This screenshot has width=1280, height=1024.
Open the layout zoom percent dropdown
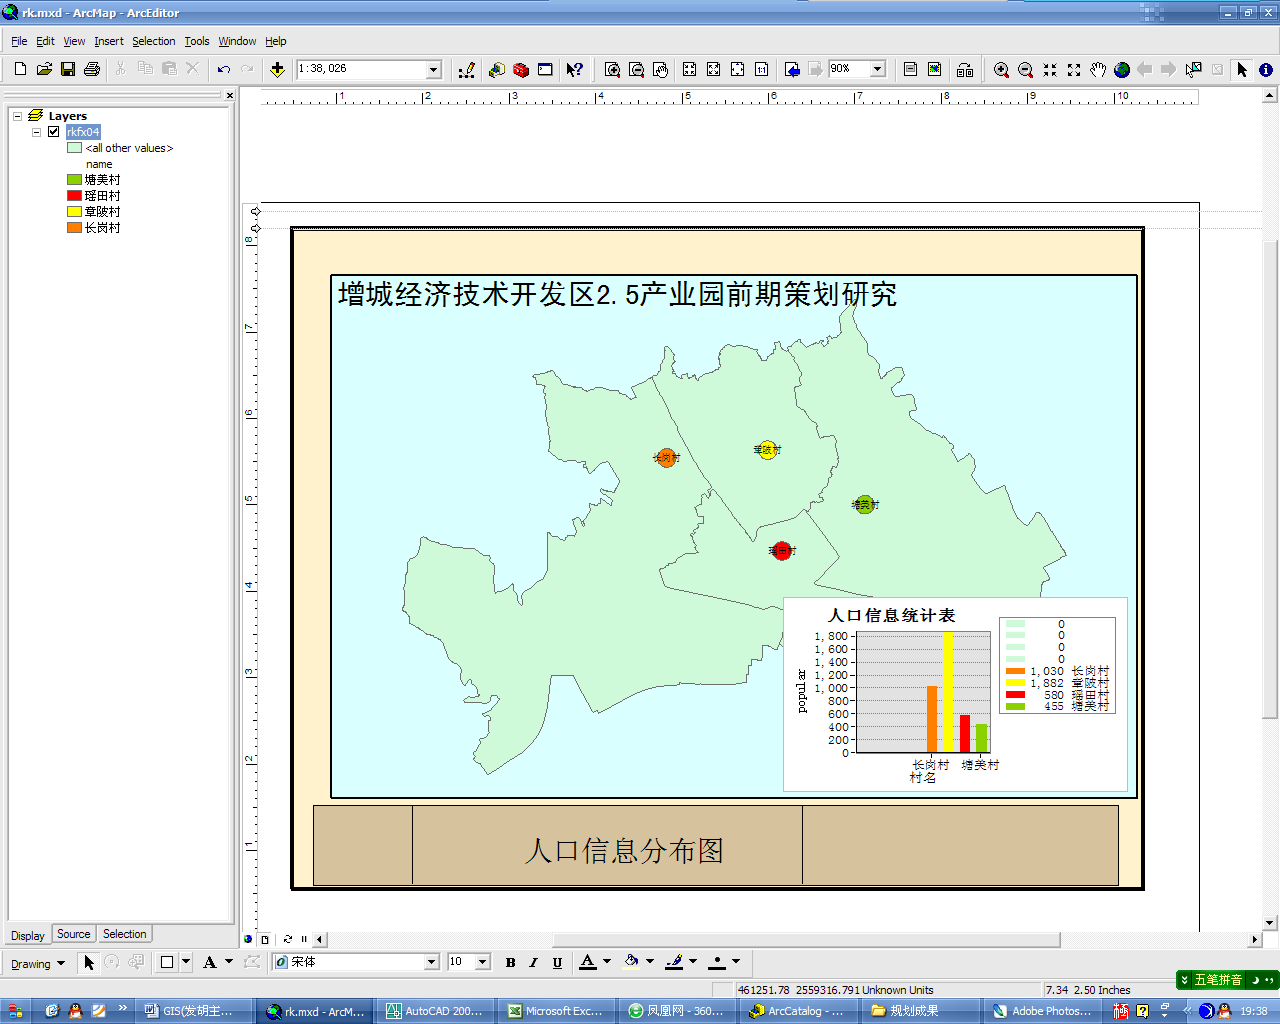[x=878, y=69]
